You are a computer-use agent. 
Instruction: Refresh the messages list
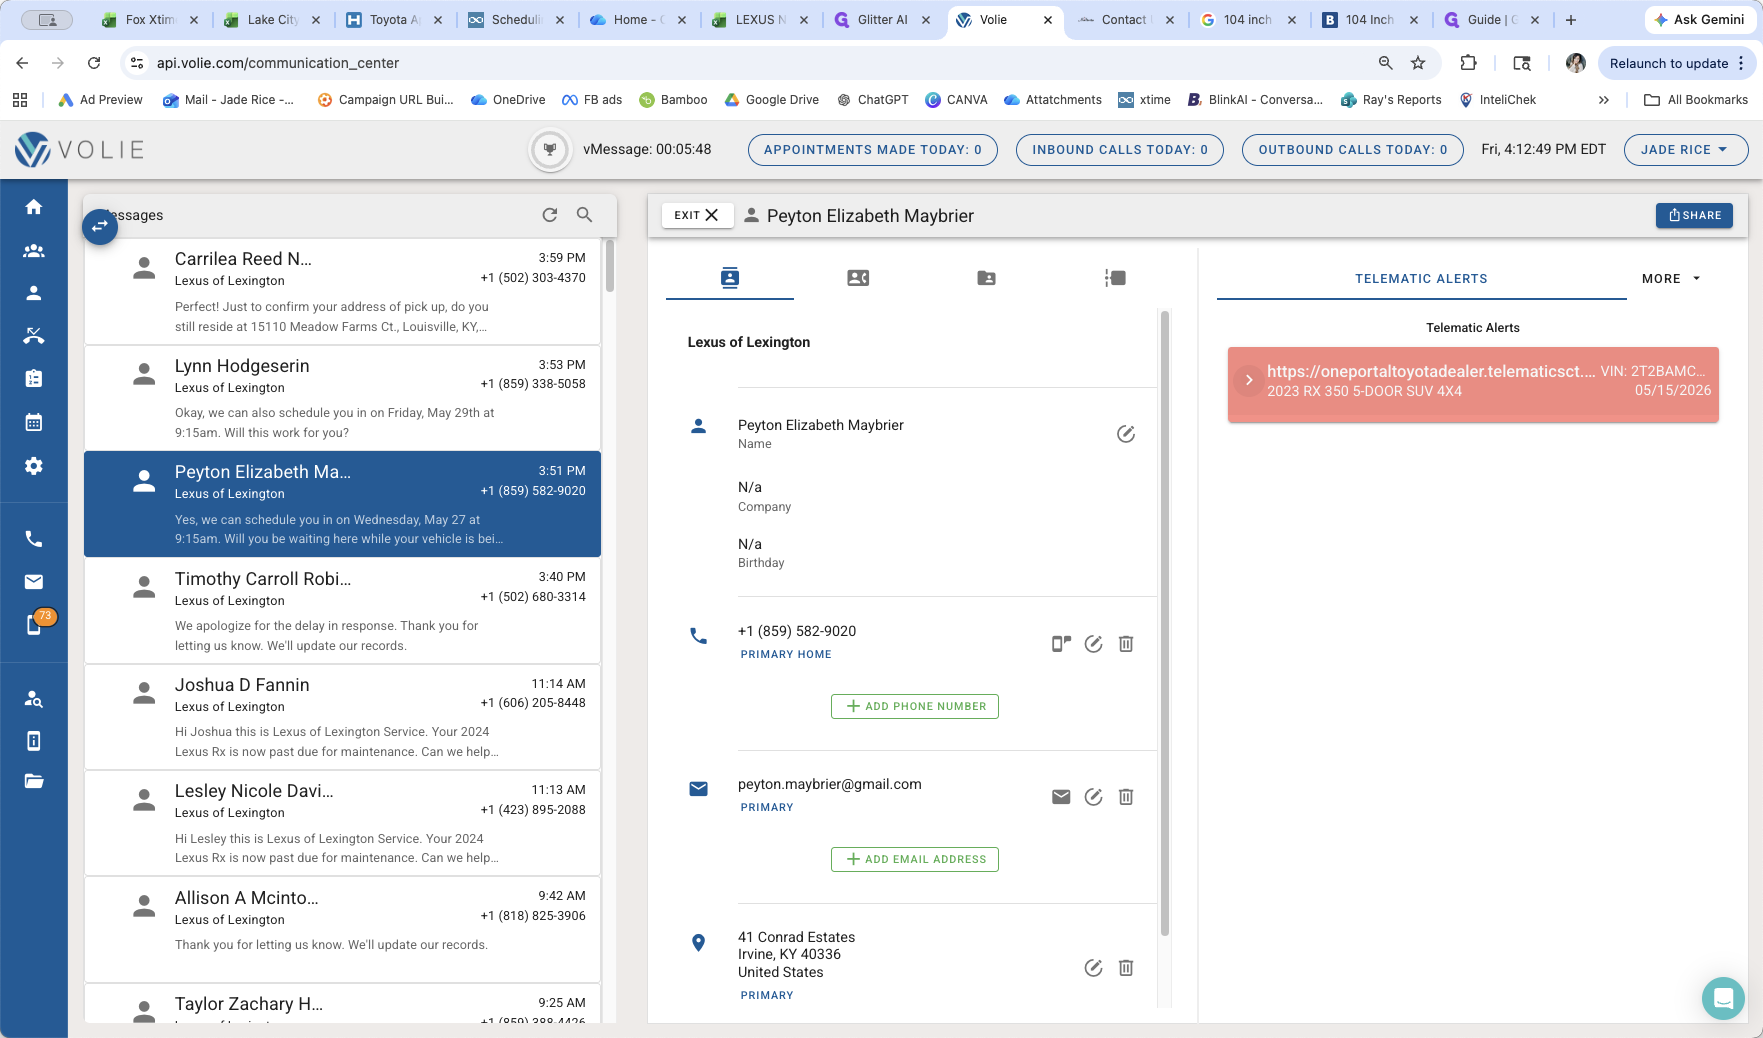550,215
